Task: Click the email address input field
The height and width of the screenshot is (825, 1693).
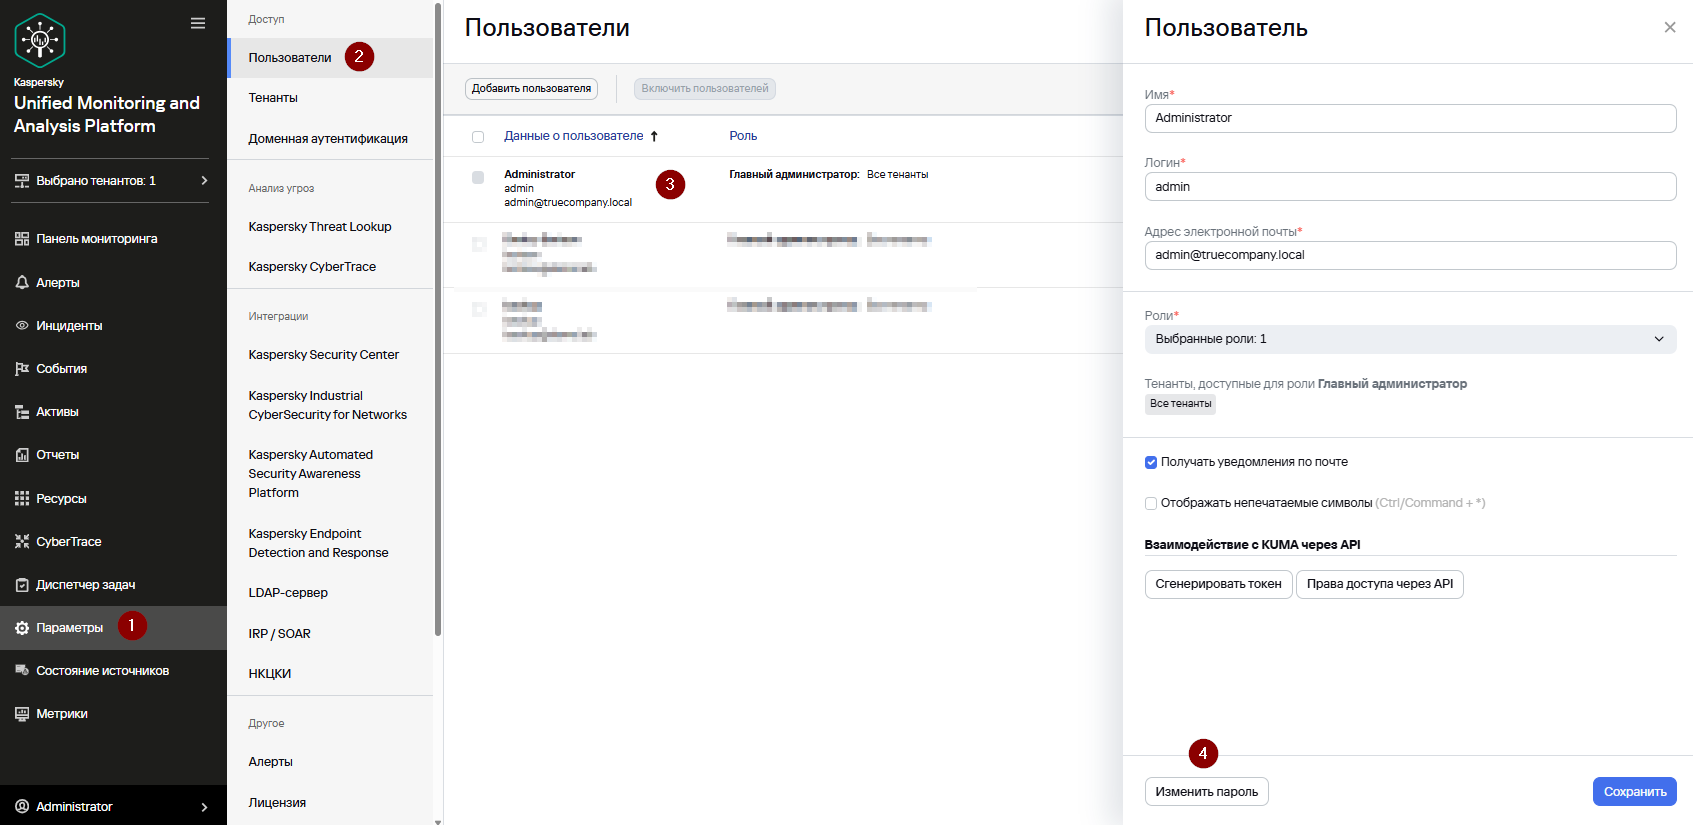Action: pyautogui.click(x=1410, y=255)
